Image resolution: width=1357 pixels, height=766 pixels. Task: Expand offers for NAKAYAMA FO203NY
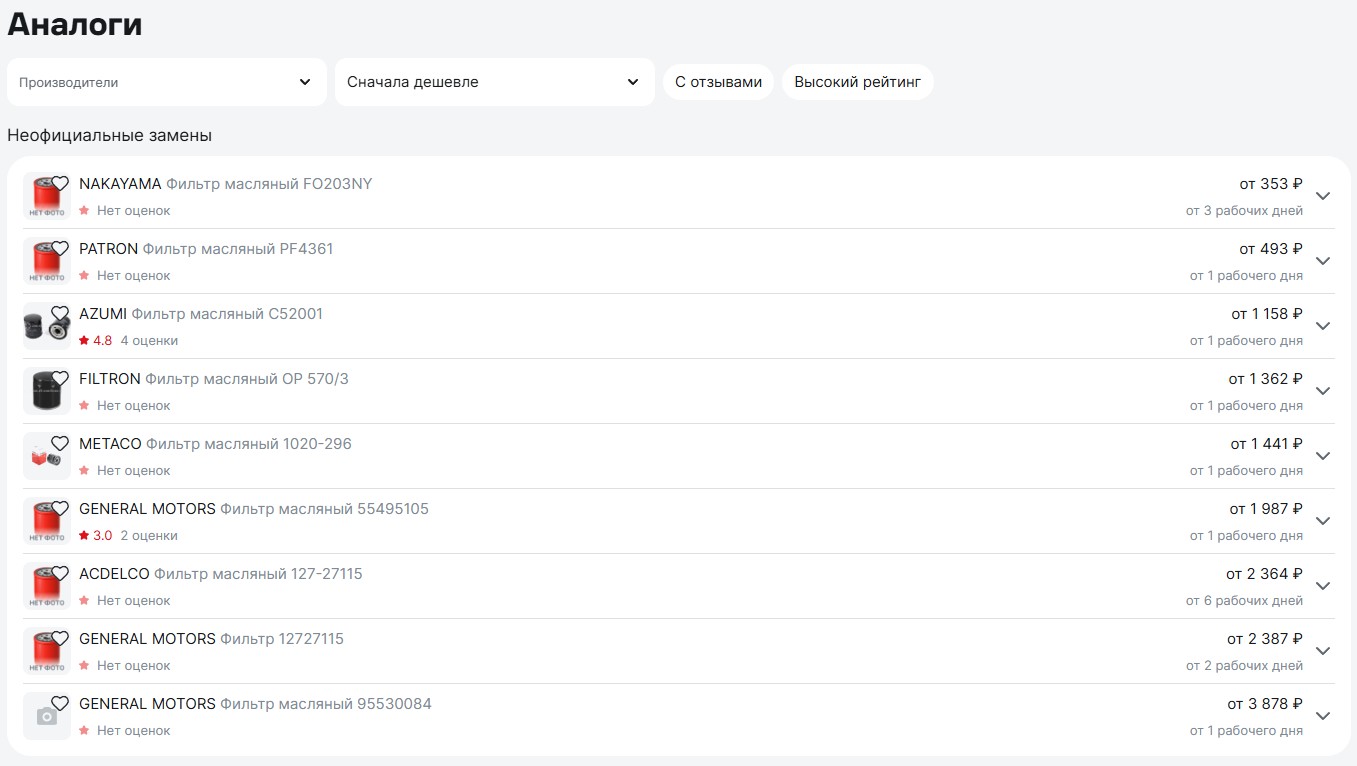click(x=1323, y=196)
